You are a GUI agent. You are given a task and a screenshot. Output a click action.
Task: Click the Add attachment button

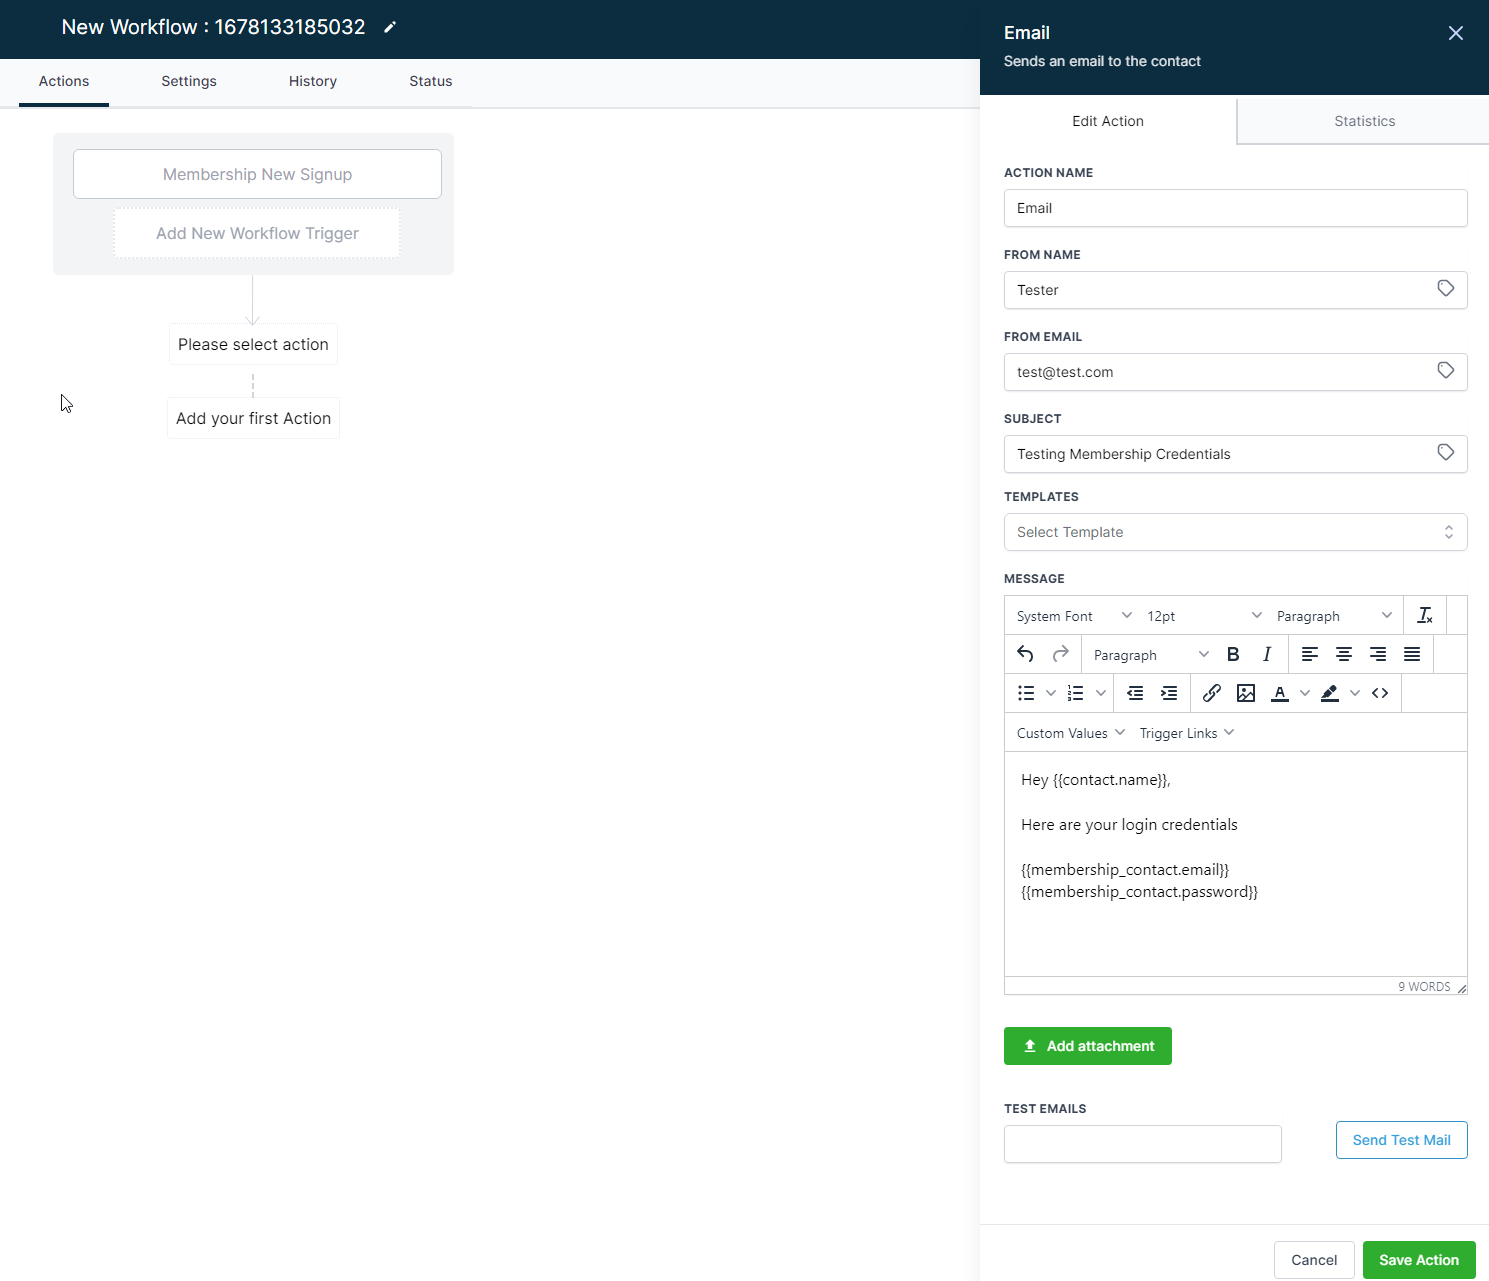(x=1087, y=1046)
